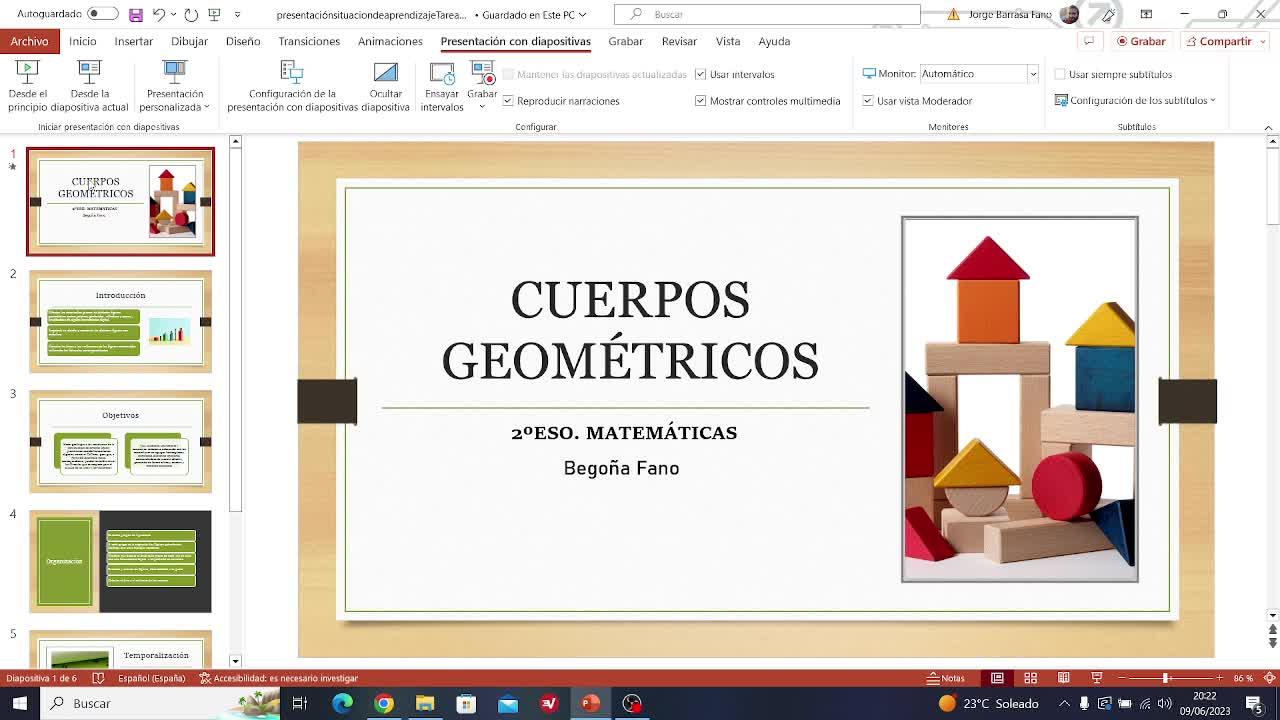Open the Transiciones ribbon tab
Screen dimensions: 1280x720
[x=309, y=41]
